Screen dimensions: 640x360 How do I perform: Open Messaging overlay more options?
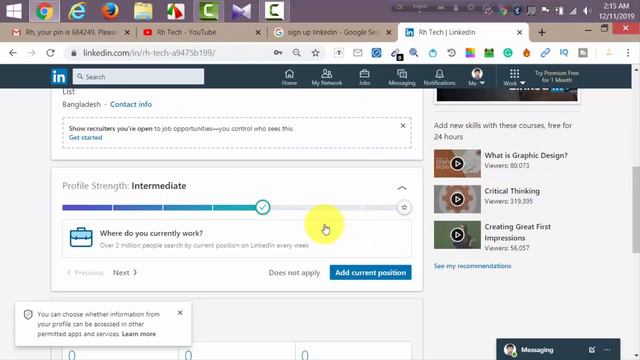pos(607,350)
